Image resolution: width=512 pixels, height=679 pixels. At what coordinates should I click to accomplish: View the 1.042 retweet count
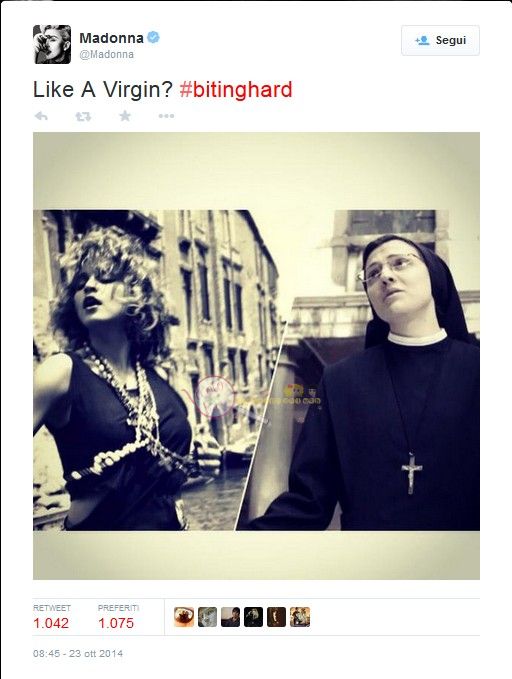[x=51, y=623]
